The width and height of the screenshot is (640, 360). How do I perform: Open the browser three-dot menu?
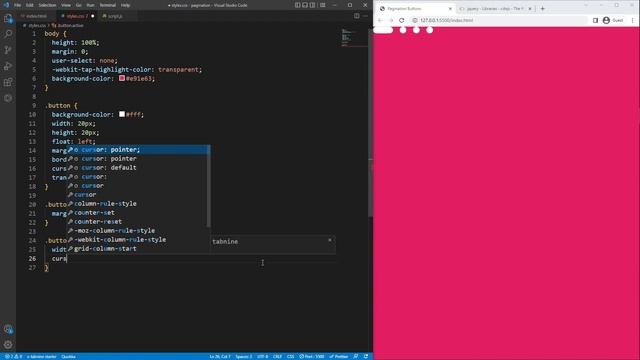633,20
